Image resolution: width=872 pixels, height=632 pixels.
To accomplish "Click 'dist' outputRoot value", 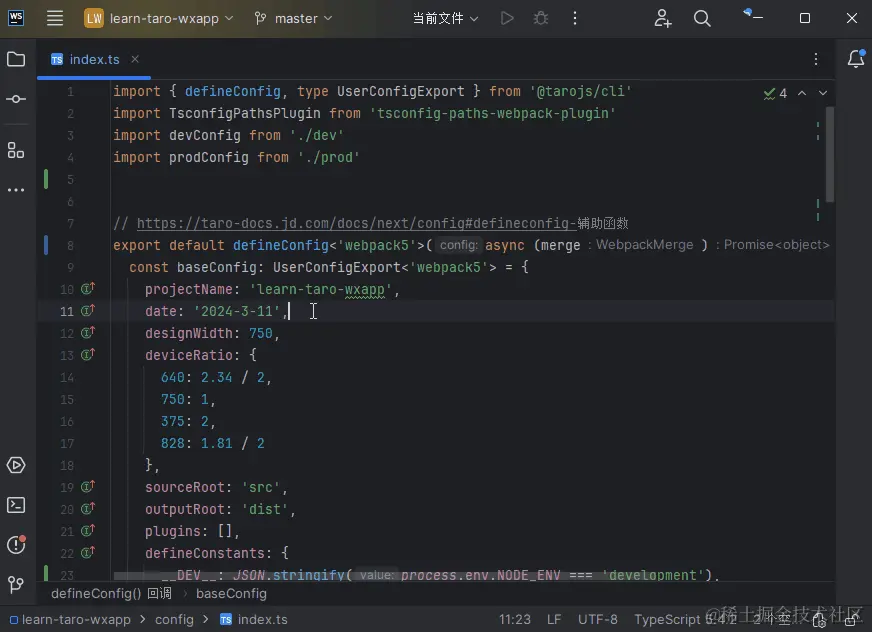I will (265, 509).
